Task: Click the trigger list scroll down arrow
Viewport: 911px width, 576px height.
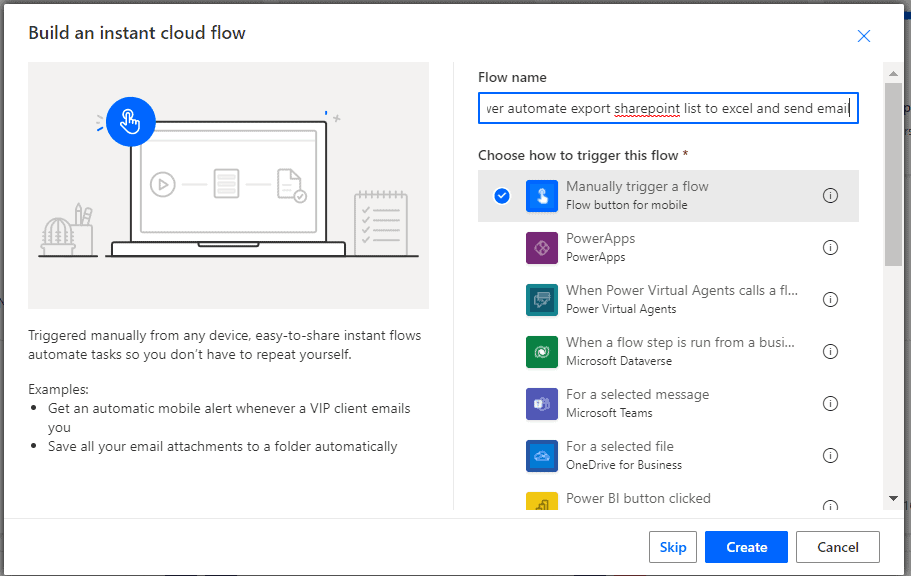Action: [893, 499]
